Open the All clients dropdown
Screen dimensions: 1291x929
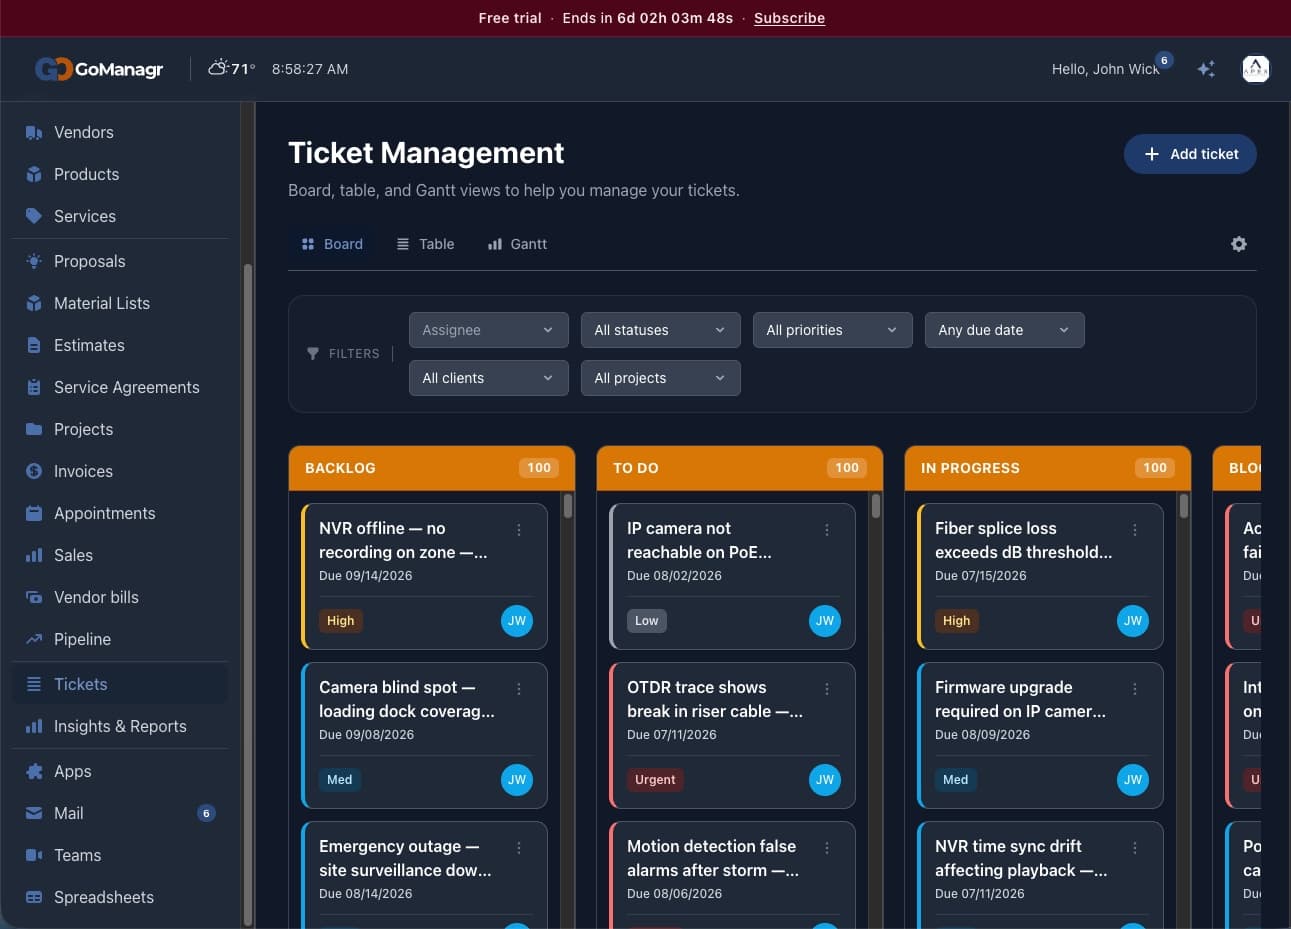(489, 378)
